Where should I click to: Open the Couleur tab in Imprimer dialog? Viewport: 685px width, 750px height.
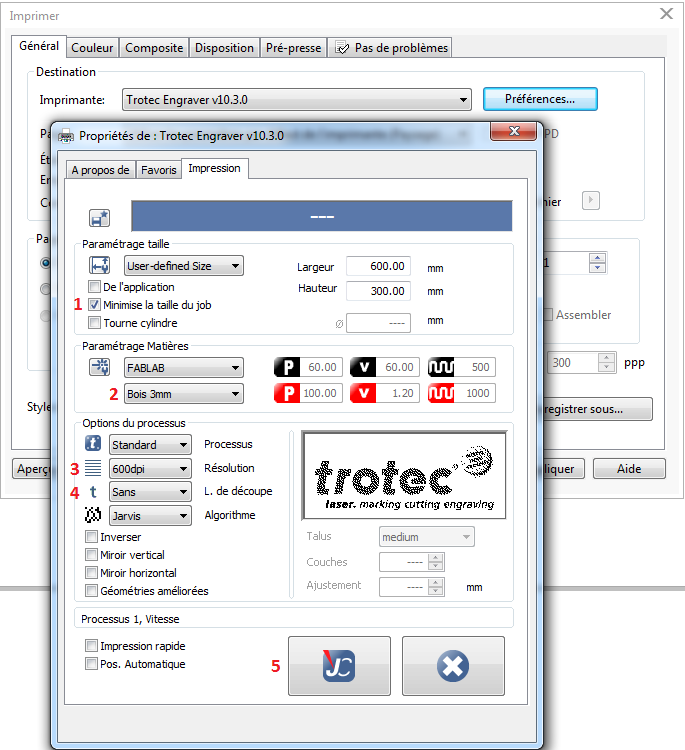point(93,48)
